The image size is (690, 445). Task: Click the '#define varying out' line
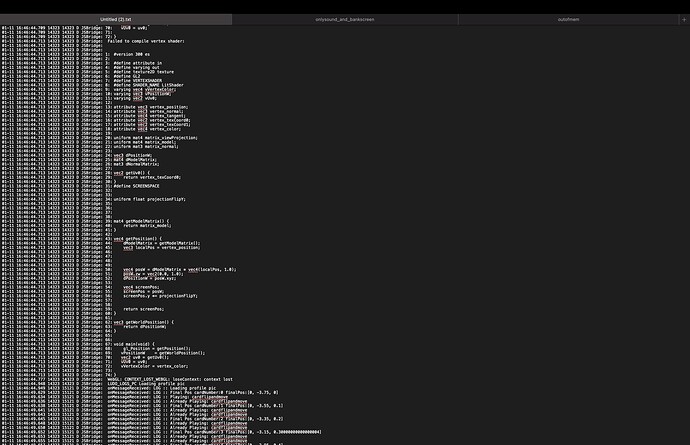click(x=136, y=67)
